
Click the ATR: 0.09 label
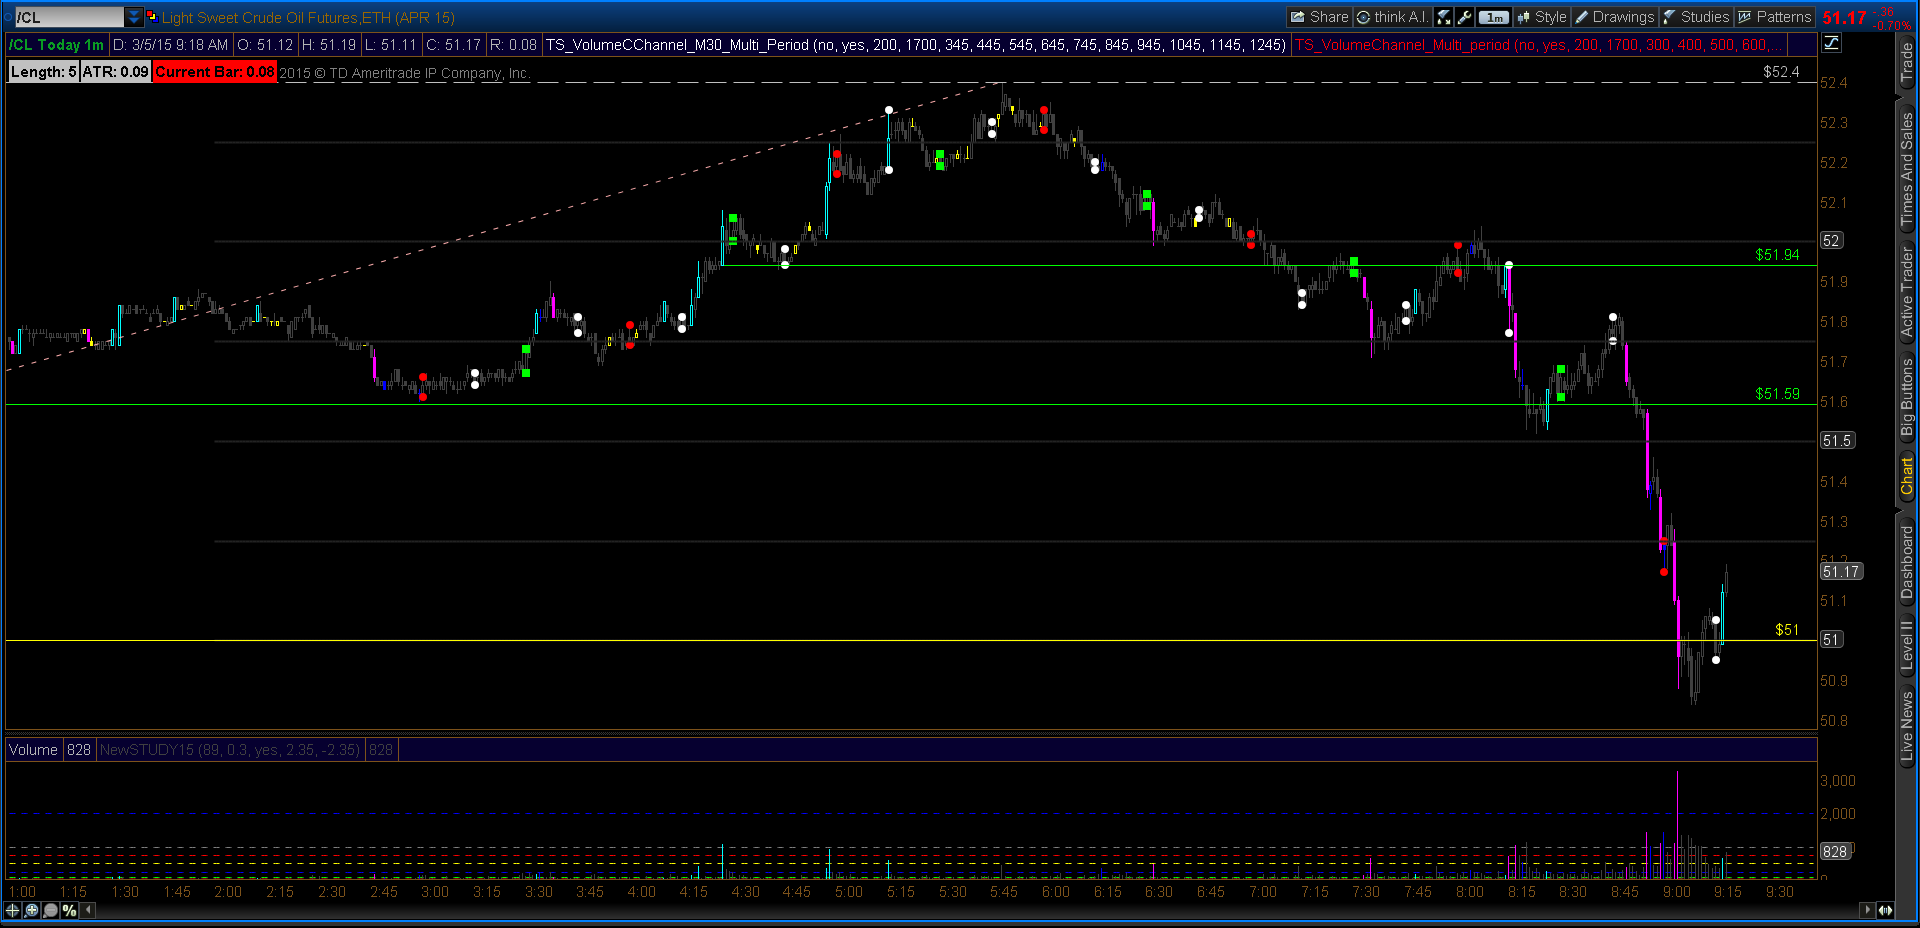[116, 72]
